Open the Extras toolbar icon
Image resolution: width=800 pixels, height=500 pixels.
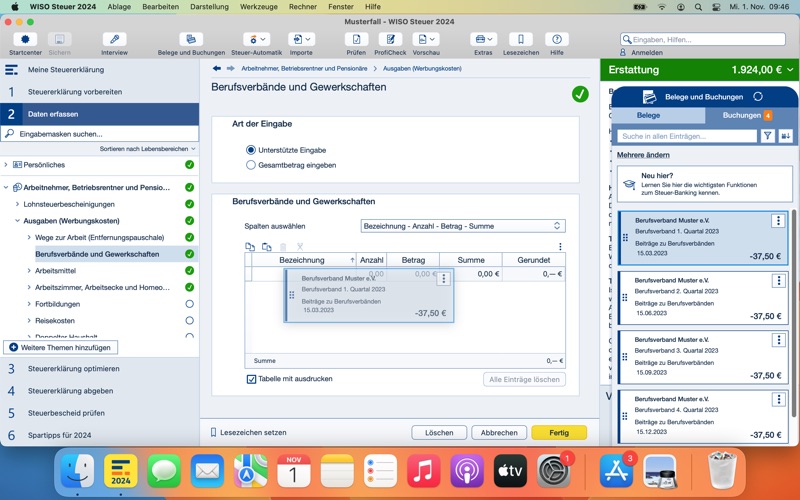pyautogui.click(x=483, y=39)
